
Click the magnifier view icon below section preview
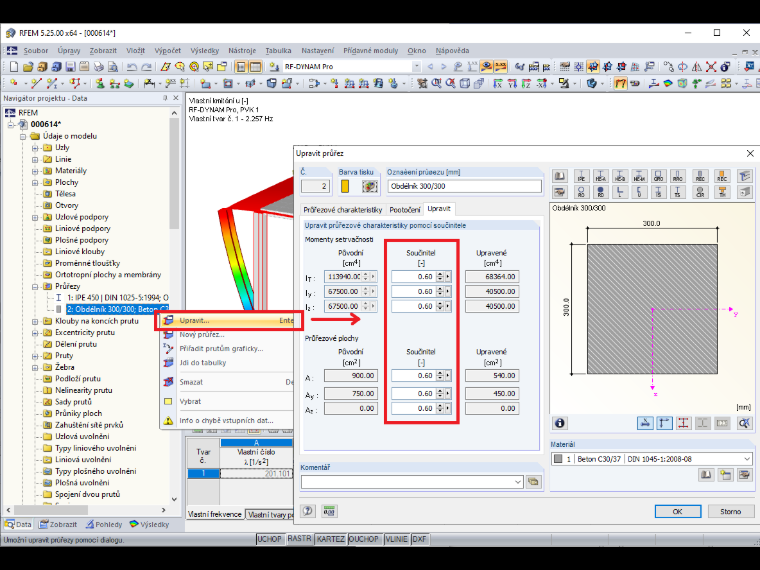pos(744,423)
